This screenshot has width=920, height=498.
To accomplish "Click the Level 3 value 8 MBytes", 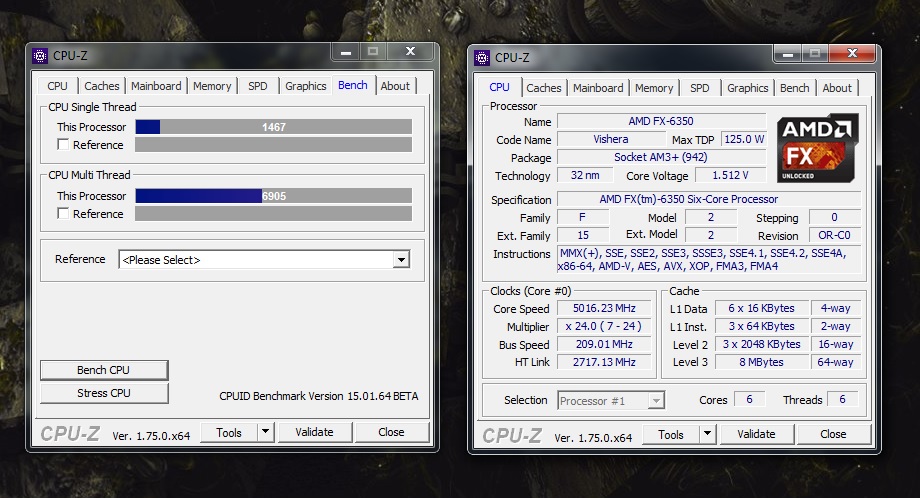I will 762,363.
